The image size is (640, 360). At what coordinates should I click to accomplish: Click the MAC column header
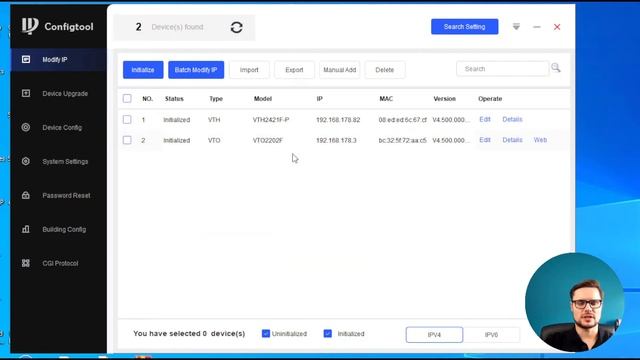(386, 99)
